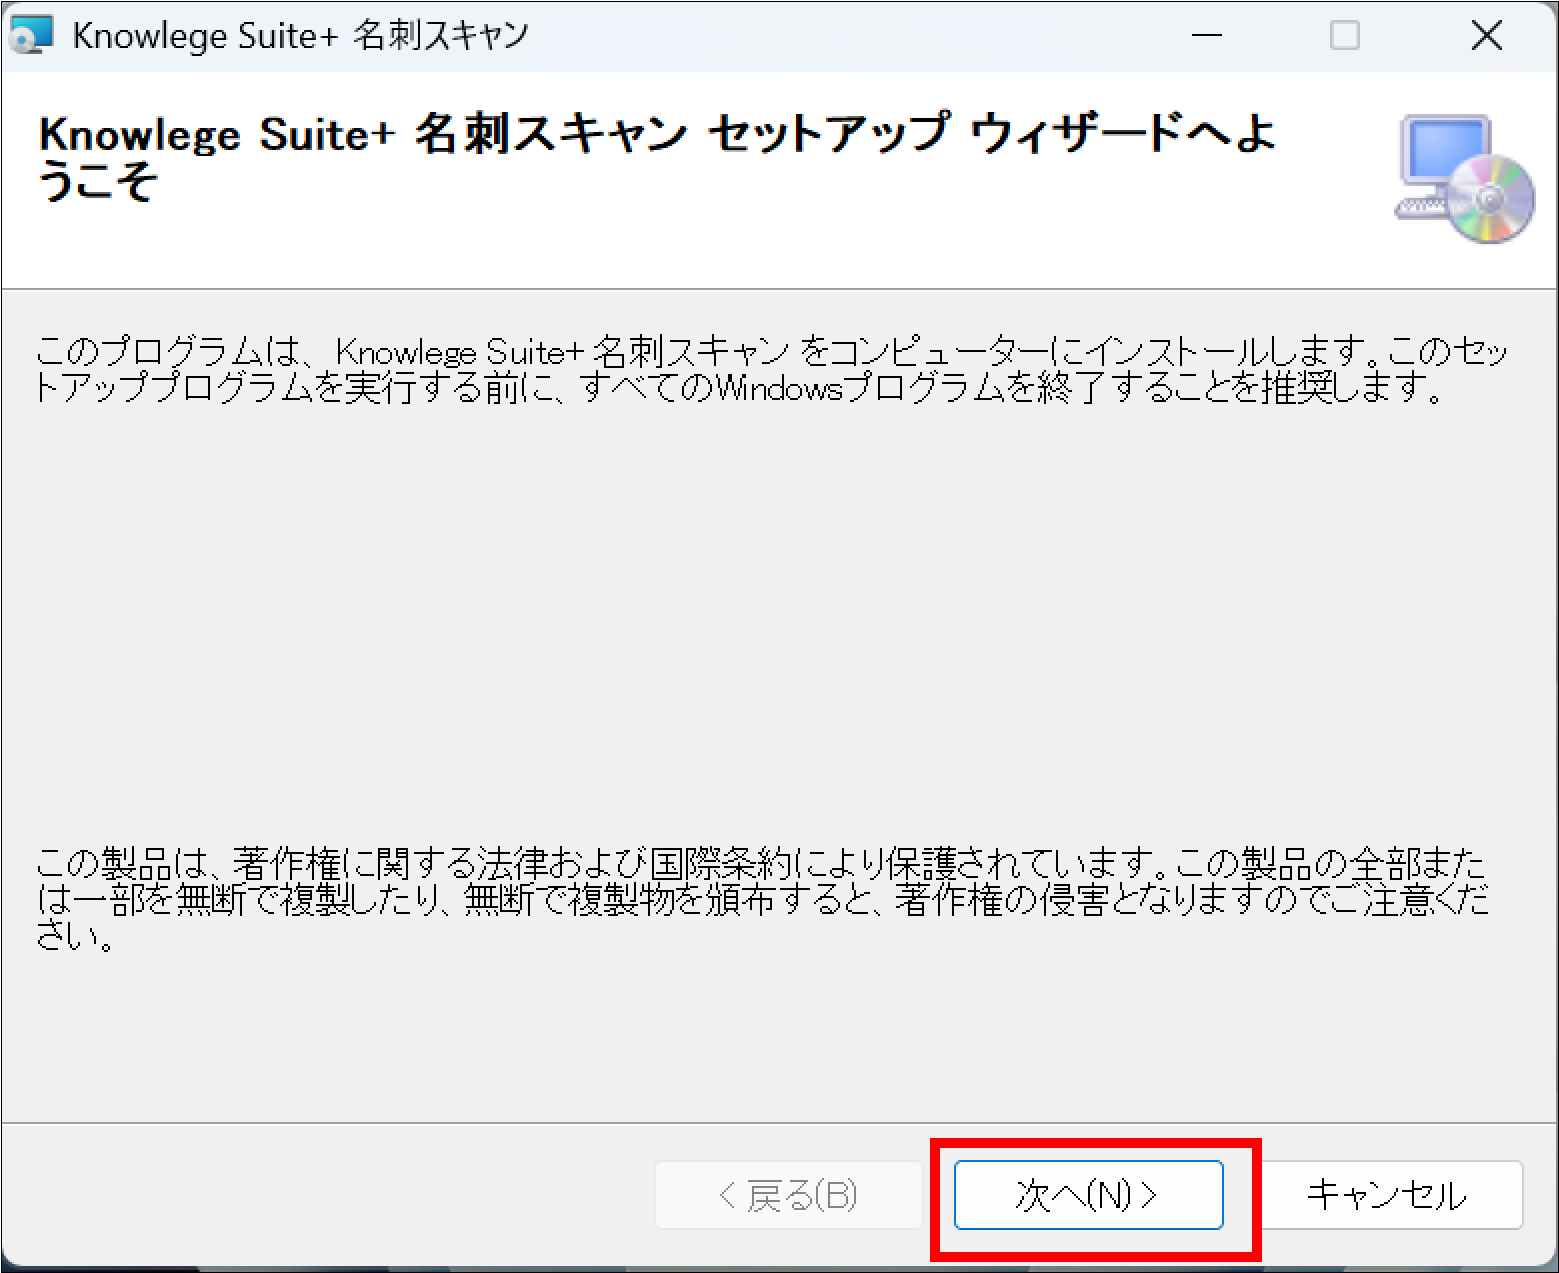
Task: Close the setup wizard window
Action: (x=1487, y=36)
